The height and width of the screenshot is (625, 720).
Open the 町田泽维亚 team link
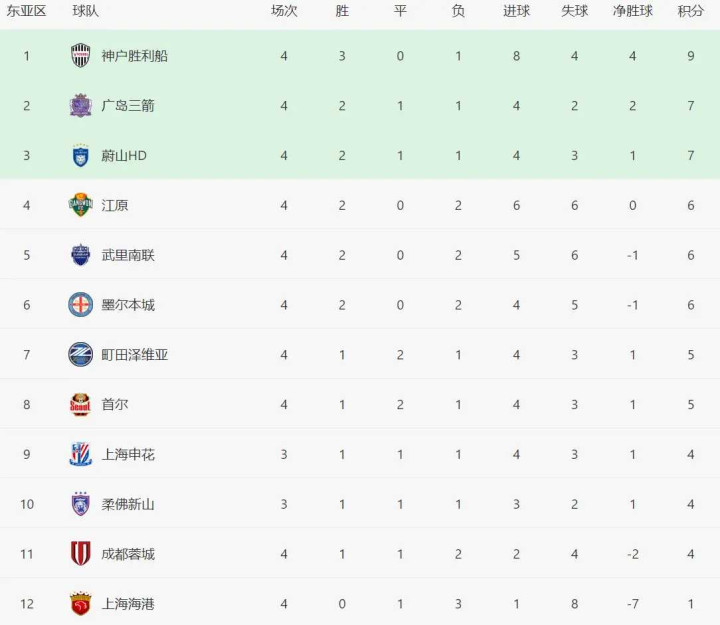click(134, 355)
